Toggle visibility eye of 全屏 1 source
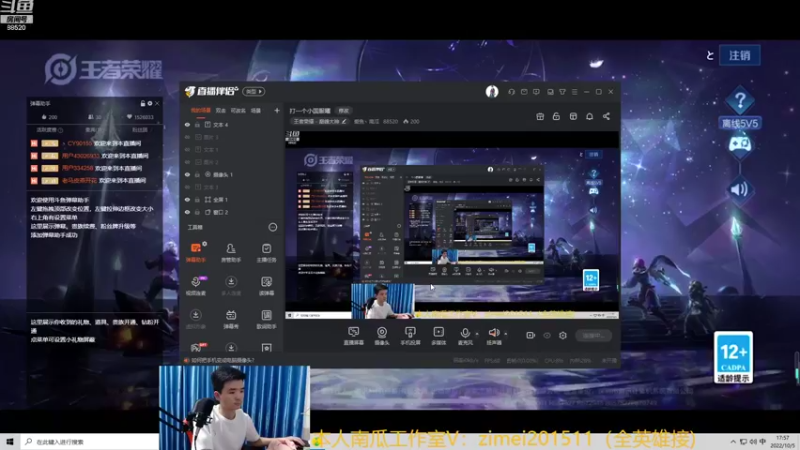The width and height of the screenshot is (800, 450). 187,199
